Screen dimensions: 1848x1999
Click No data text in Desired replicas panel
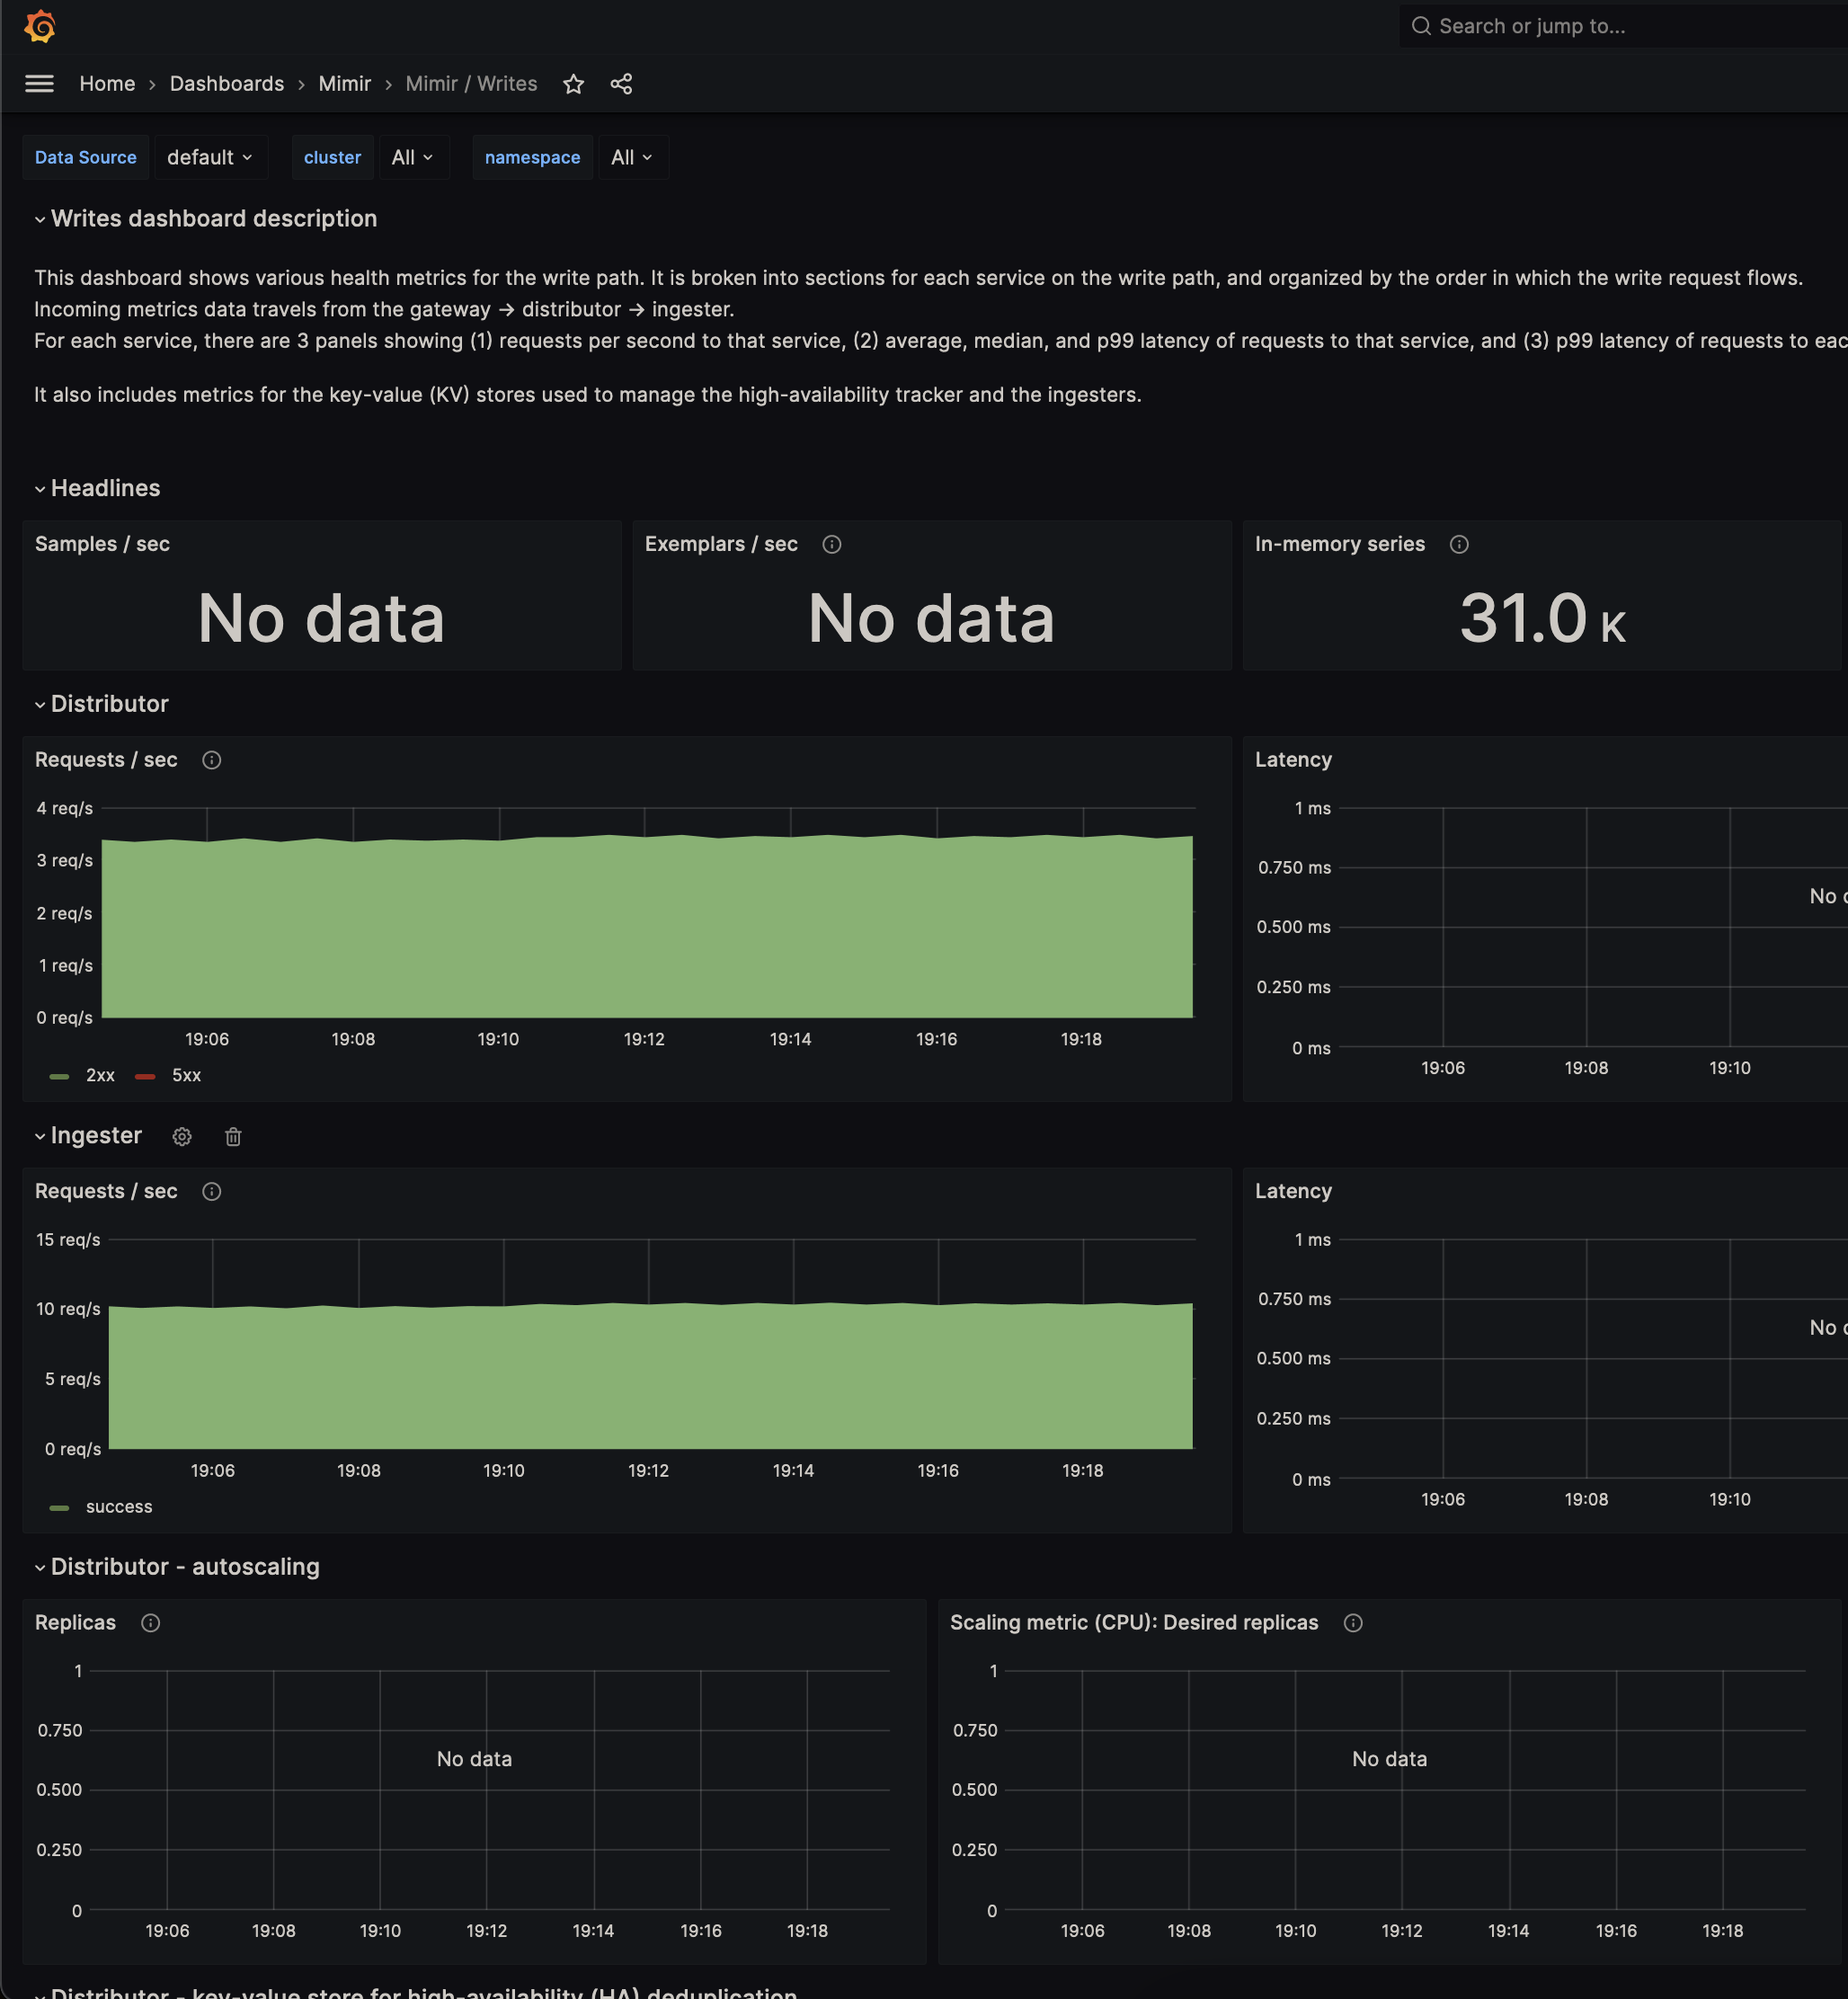click(x=1389, y=1759)
